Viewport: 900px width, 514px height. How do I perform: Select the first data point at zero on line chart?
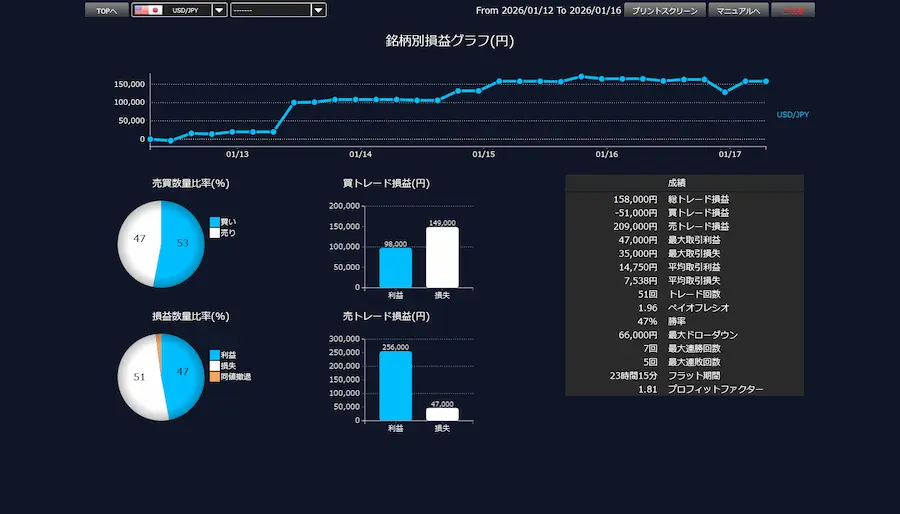pos(150,139)
